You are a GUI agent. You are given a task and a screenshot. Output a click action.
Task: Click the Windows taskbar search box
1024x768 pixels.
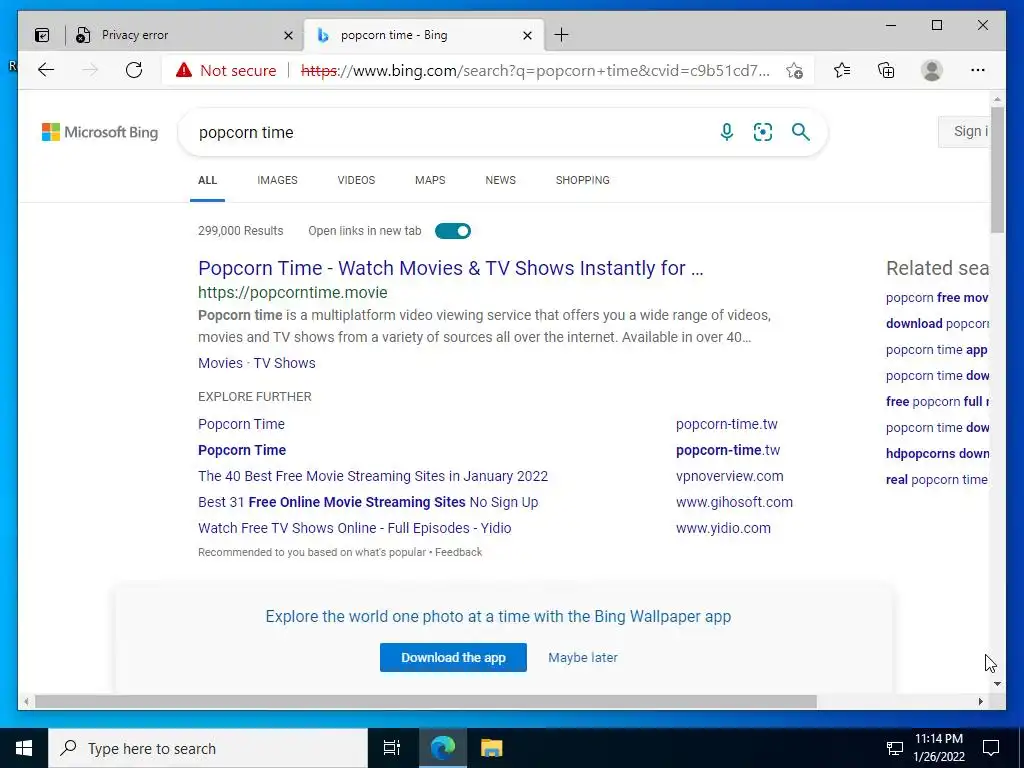point(208,748)
